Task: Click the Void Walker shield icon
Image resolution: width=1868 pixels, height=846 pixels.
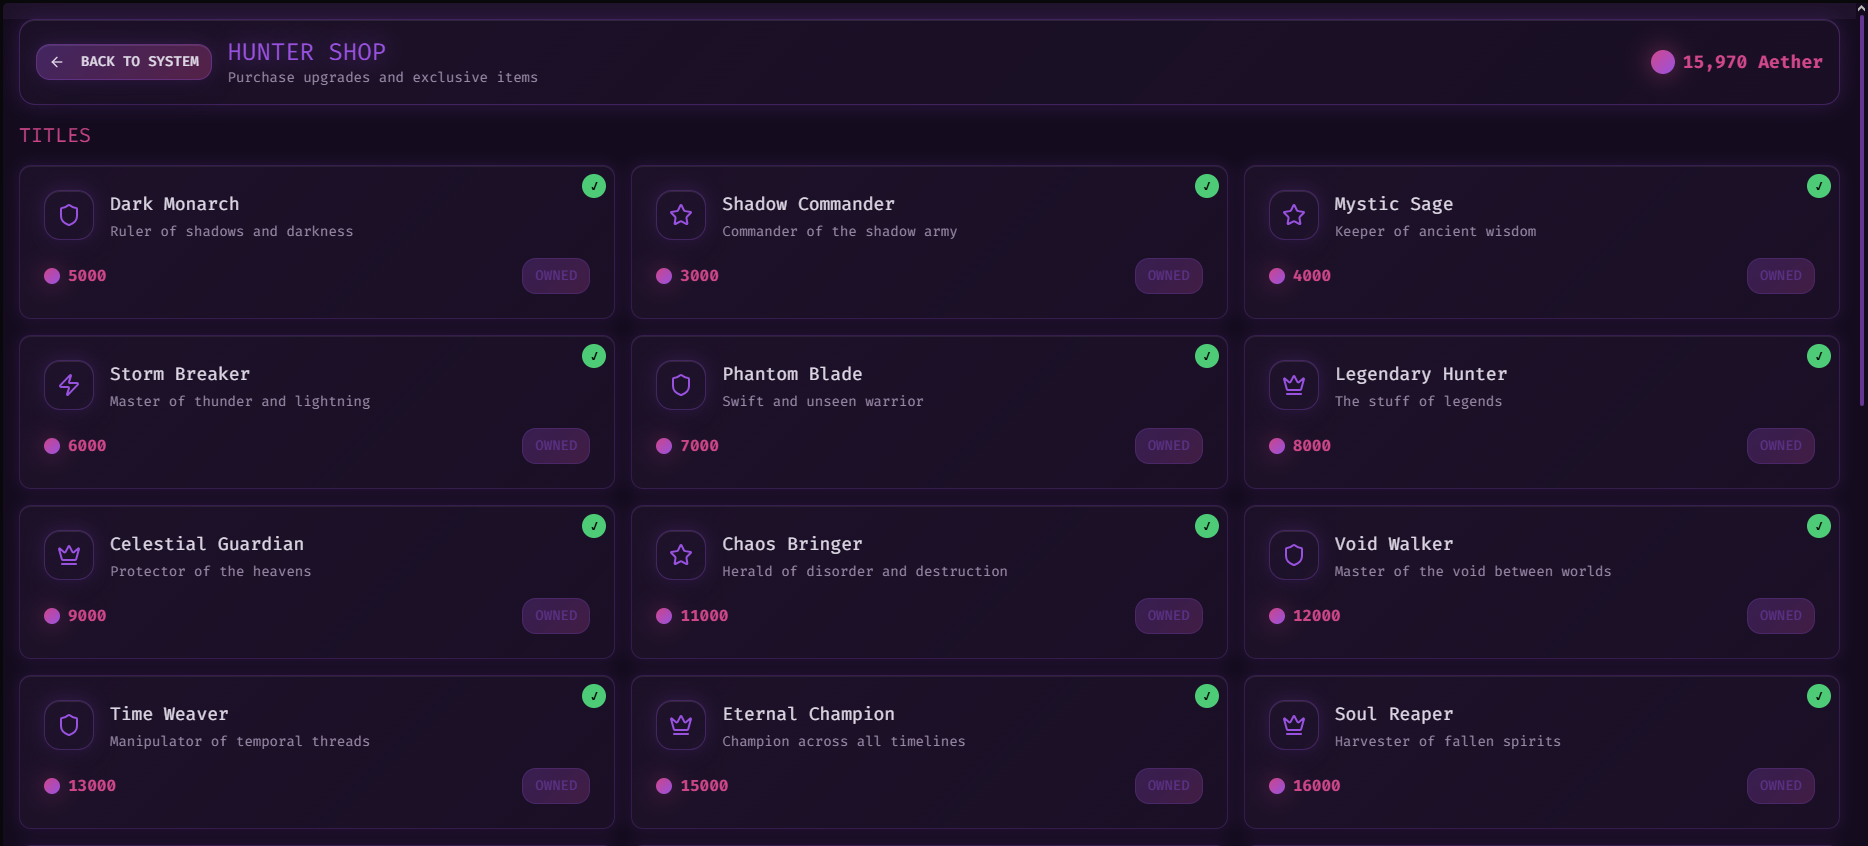Action: coord(1294,555)
